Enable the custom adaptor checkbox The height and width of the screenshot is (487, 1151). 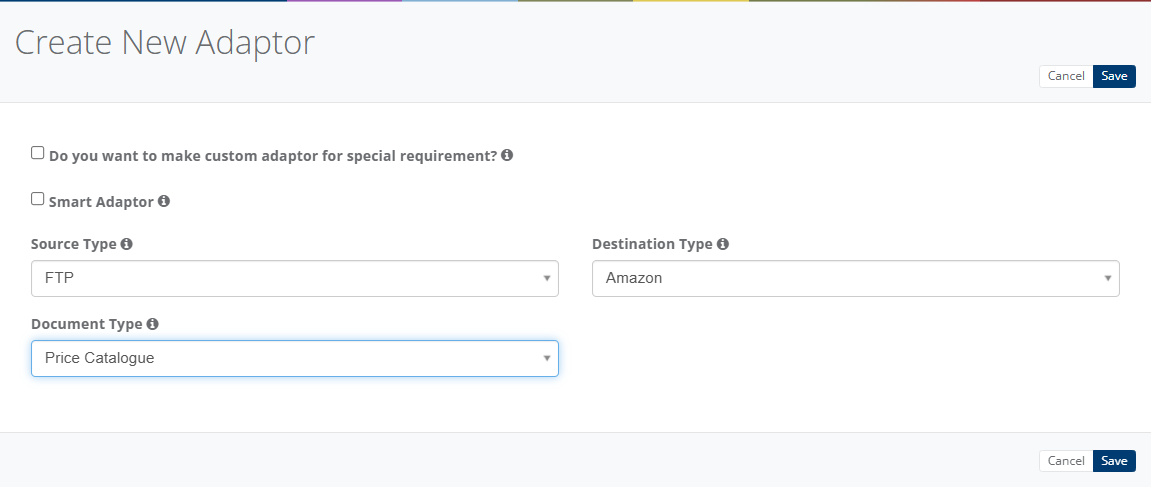tap(38, 153)
